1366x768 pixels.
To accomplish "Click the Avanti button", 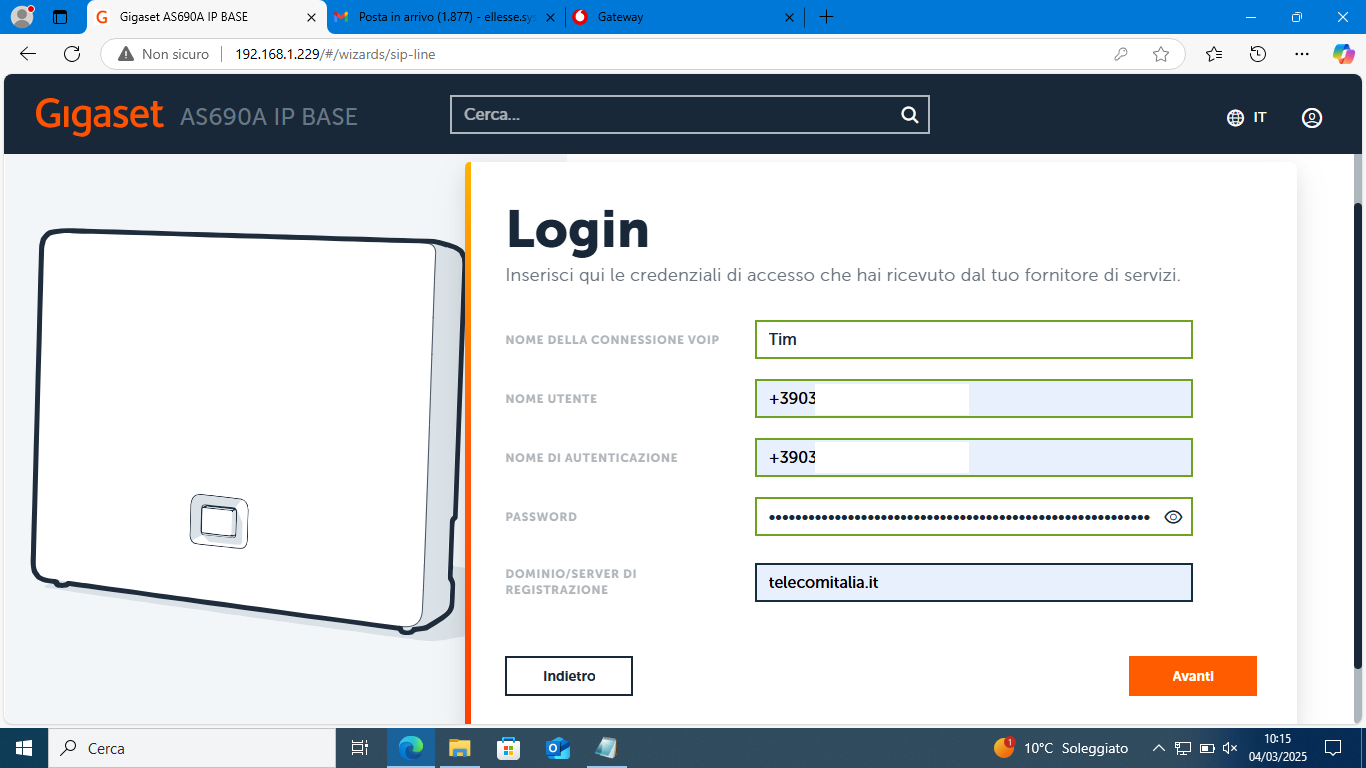I will click(1192, 676).
